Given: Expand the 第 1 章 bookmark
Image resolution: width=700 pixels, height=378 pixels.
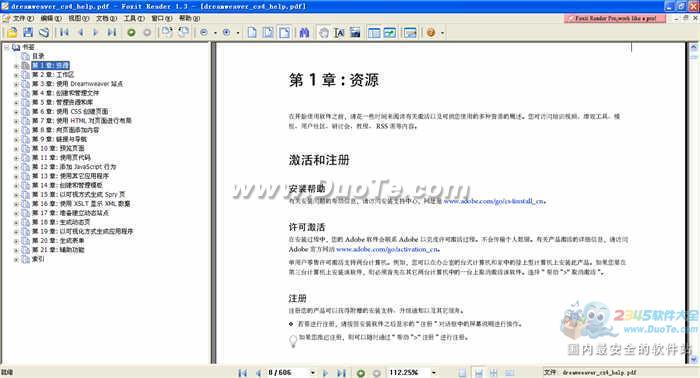Looking at the screenshot, I should [x=16, y=66].
